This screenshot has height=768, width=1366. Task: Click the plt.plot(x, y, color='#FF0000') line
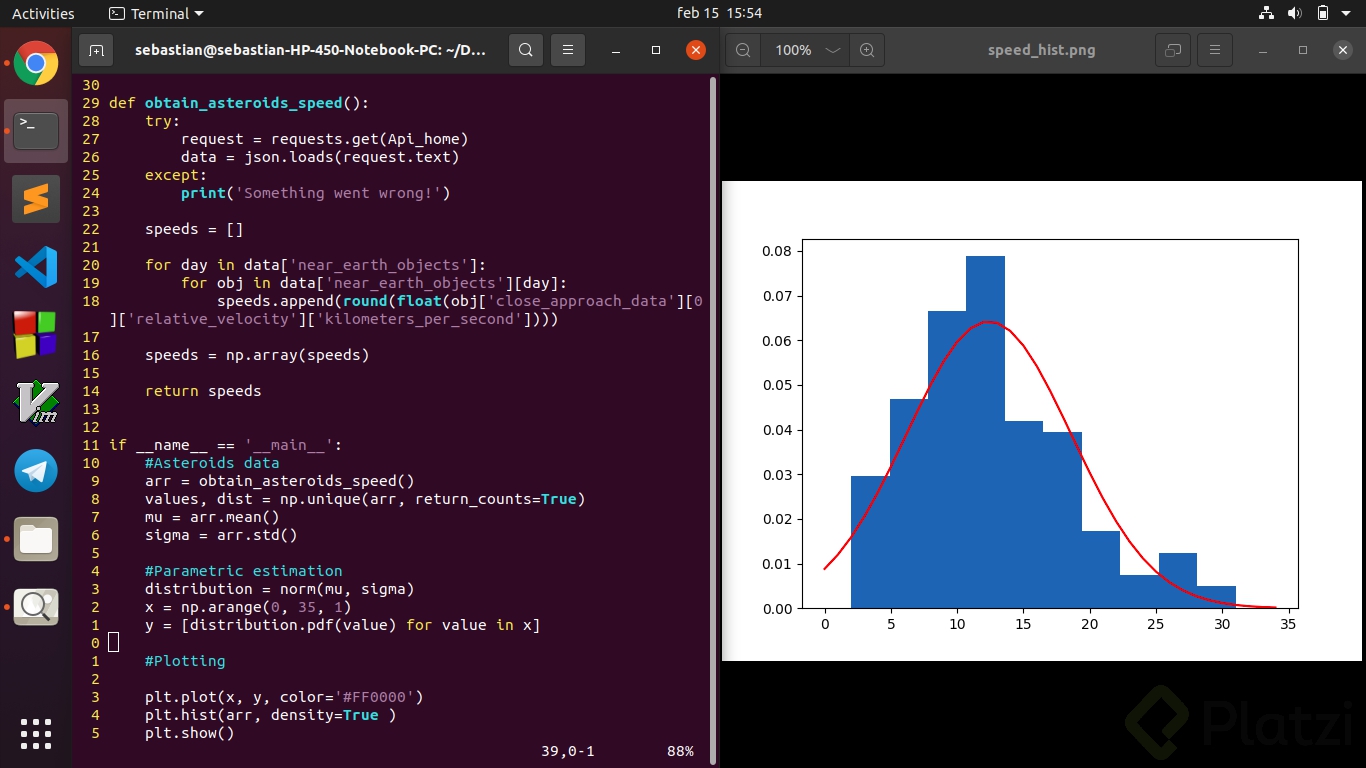284,697
